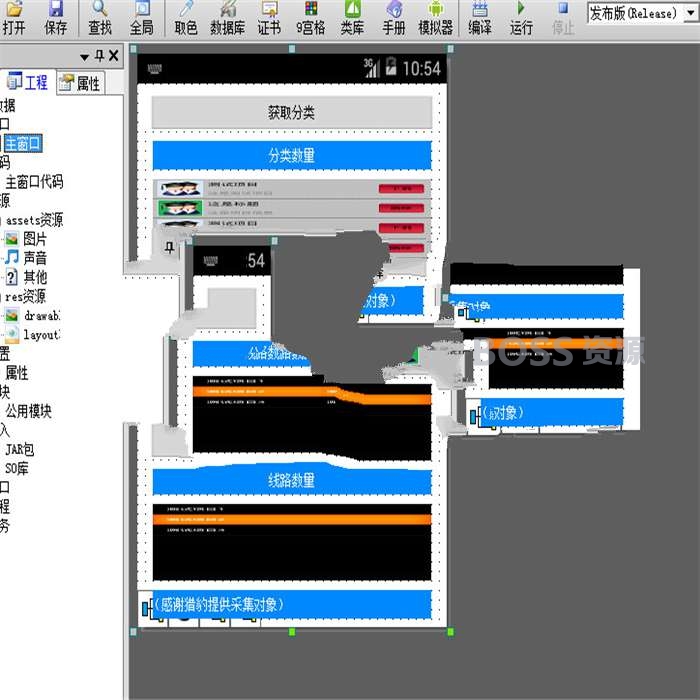Viewport: 700px width, 700px height.
Task: Open the 发布版(Release) build dropdown
Action: tap(691, 13)
